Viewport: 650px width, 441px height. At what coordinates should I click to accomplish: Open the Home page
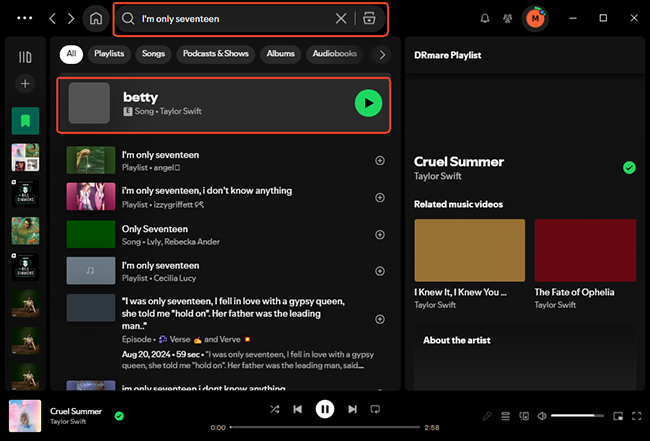point(96,19)
